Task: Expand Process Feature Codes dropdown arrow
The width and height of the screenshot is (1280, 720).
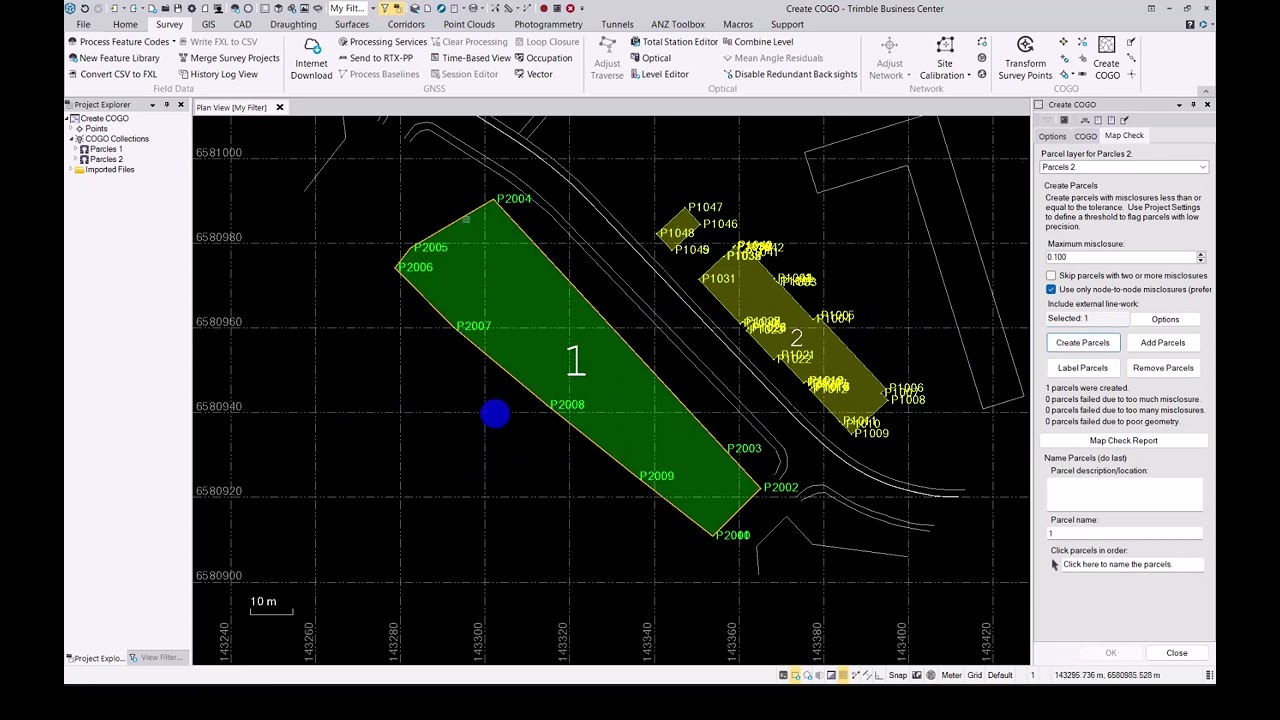Action: (174, 42)
